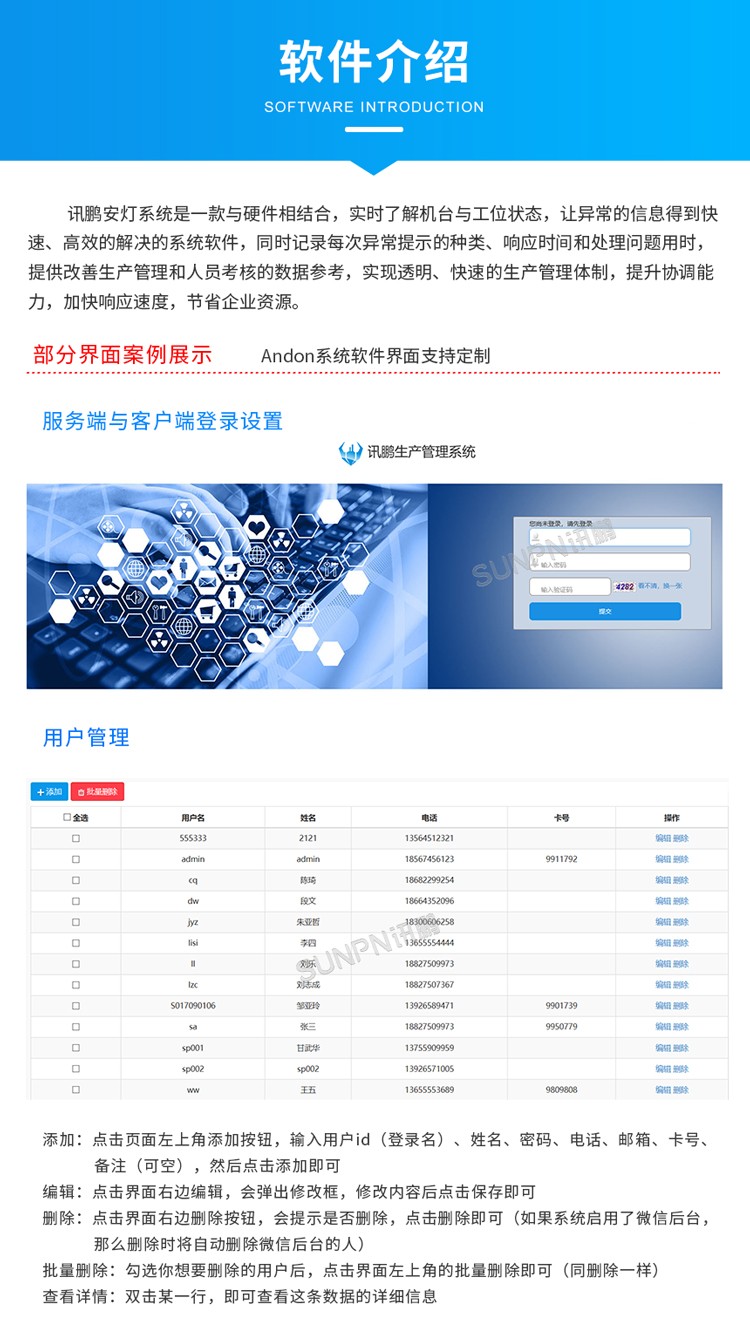Check the box for the admin row

click(76, 859)
